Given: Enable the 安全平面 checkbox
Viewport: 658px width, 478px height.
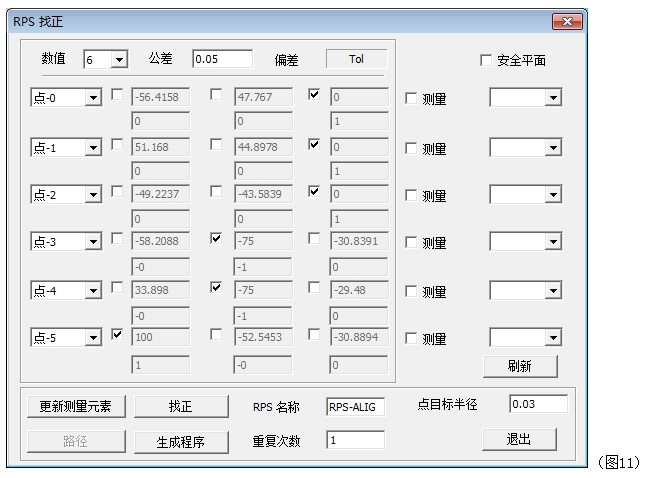Looking at the screenshot, I should [486, 60].
